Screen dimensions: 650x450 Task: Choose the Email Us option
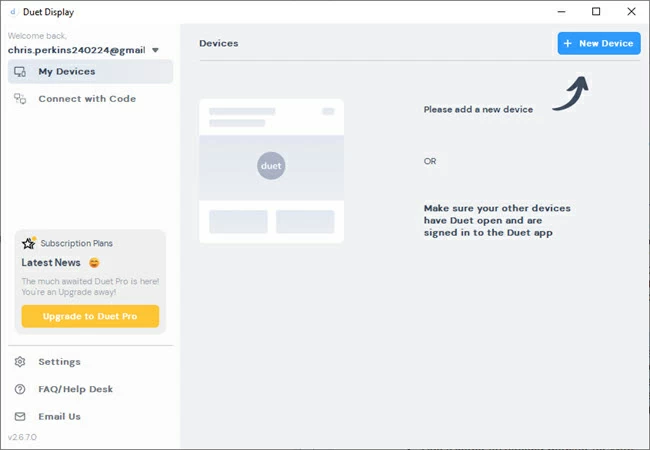(x=90, y=416)
